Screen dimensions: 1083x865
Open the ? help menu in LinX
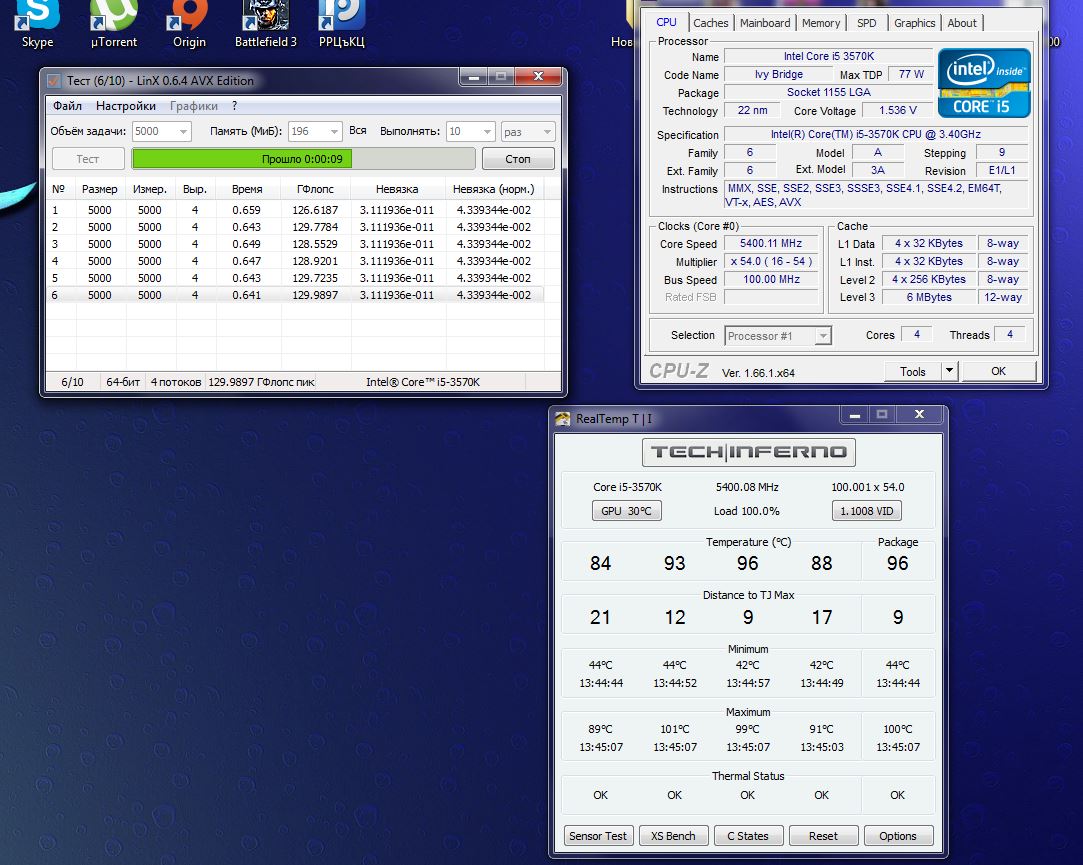point(235,106)
